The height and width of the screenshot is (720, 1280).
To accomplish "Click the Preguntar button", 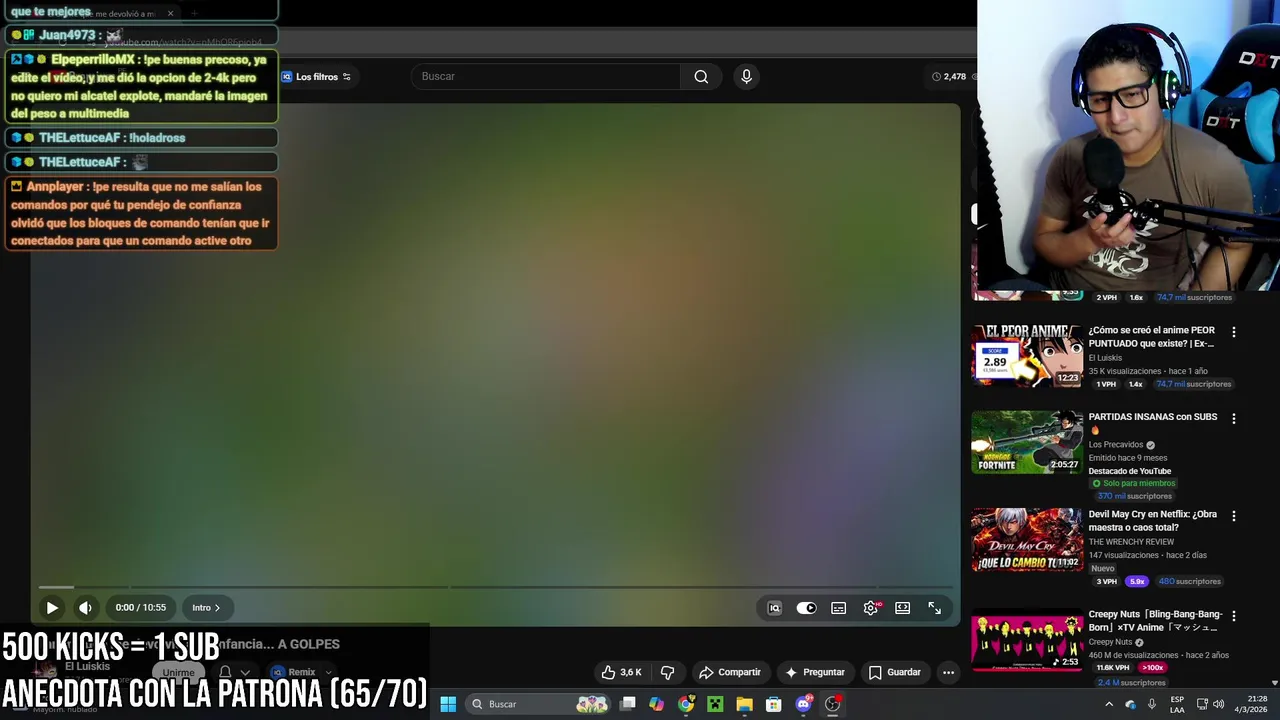I will 815,672.
